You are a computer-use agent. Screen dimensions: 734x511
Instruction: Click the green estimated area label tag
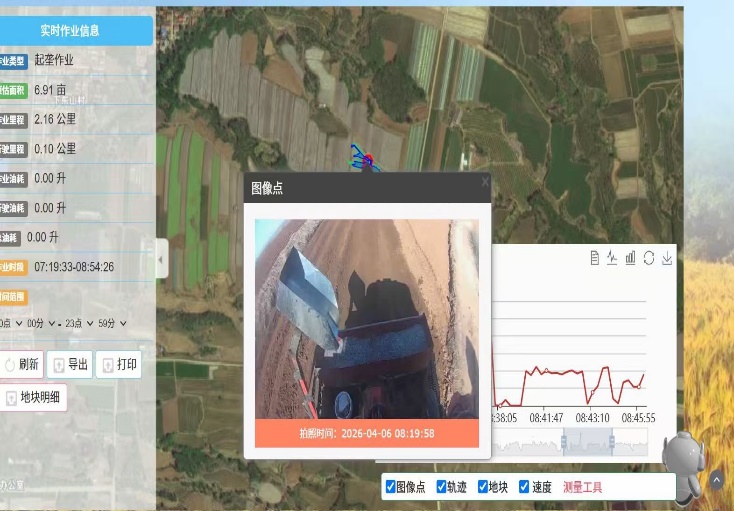click(13, 90)
